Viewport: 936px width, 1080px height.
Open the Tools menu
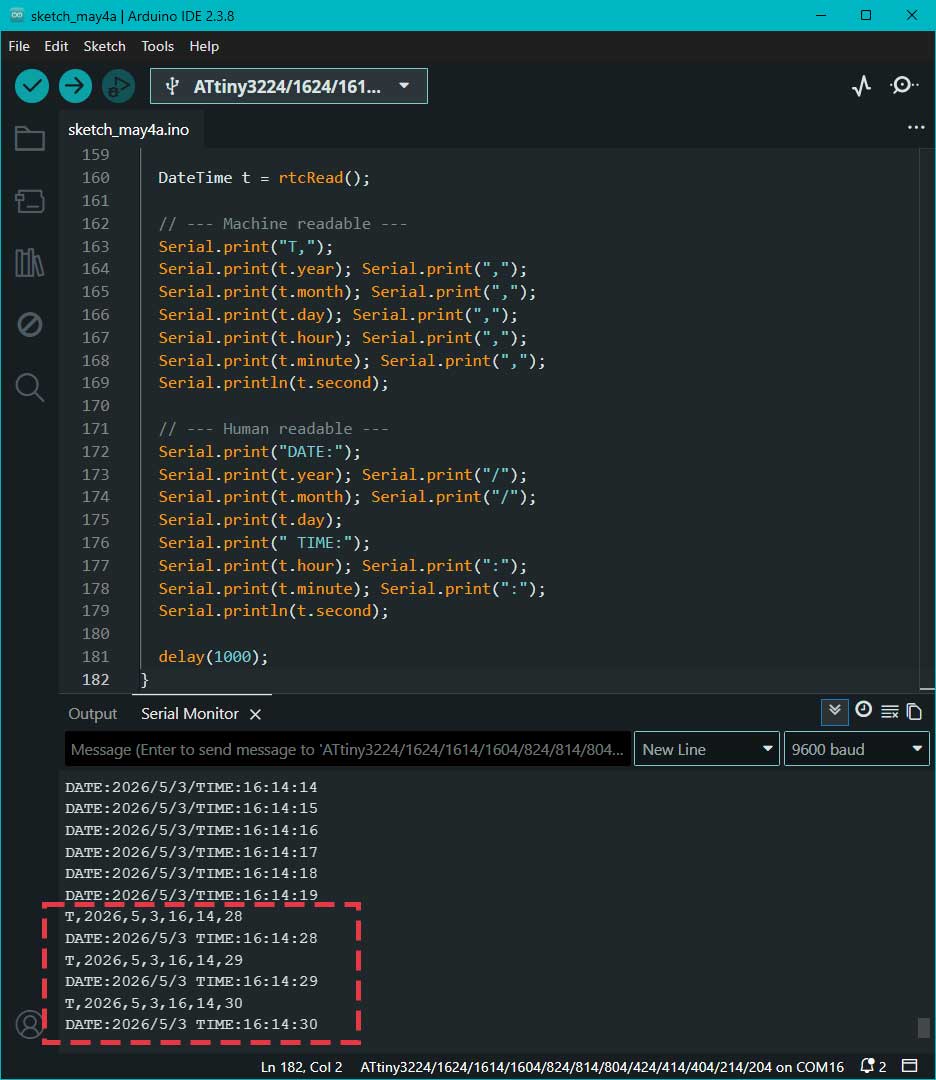157,46
